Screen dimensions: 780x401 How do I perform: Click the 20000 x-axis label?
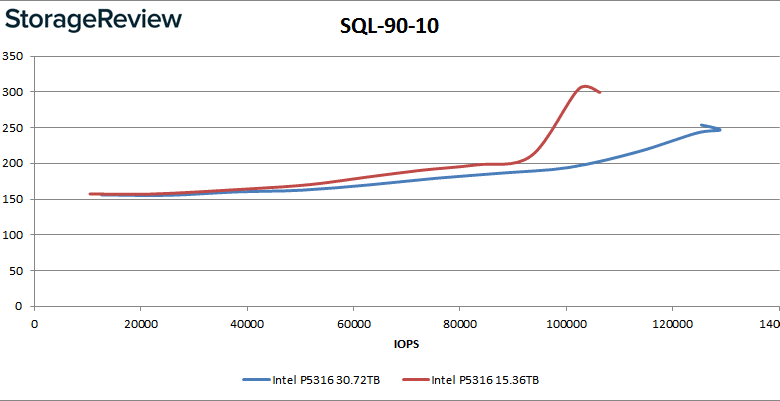coord(140,324)
